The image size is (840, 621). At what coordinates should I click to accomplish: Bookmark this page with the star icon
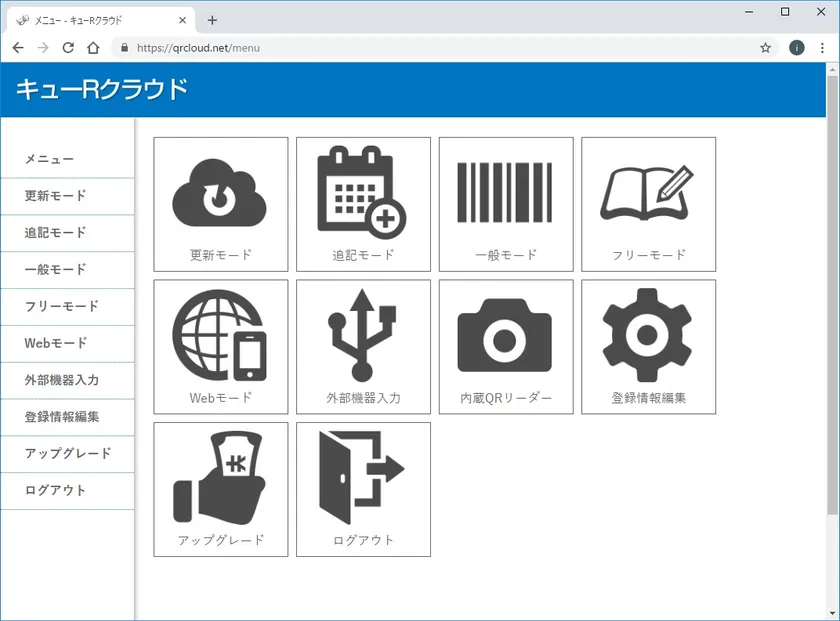click(x=765, y=47)
